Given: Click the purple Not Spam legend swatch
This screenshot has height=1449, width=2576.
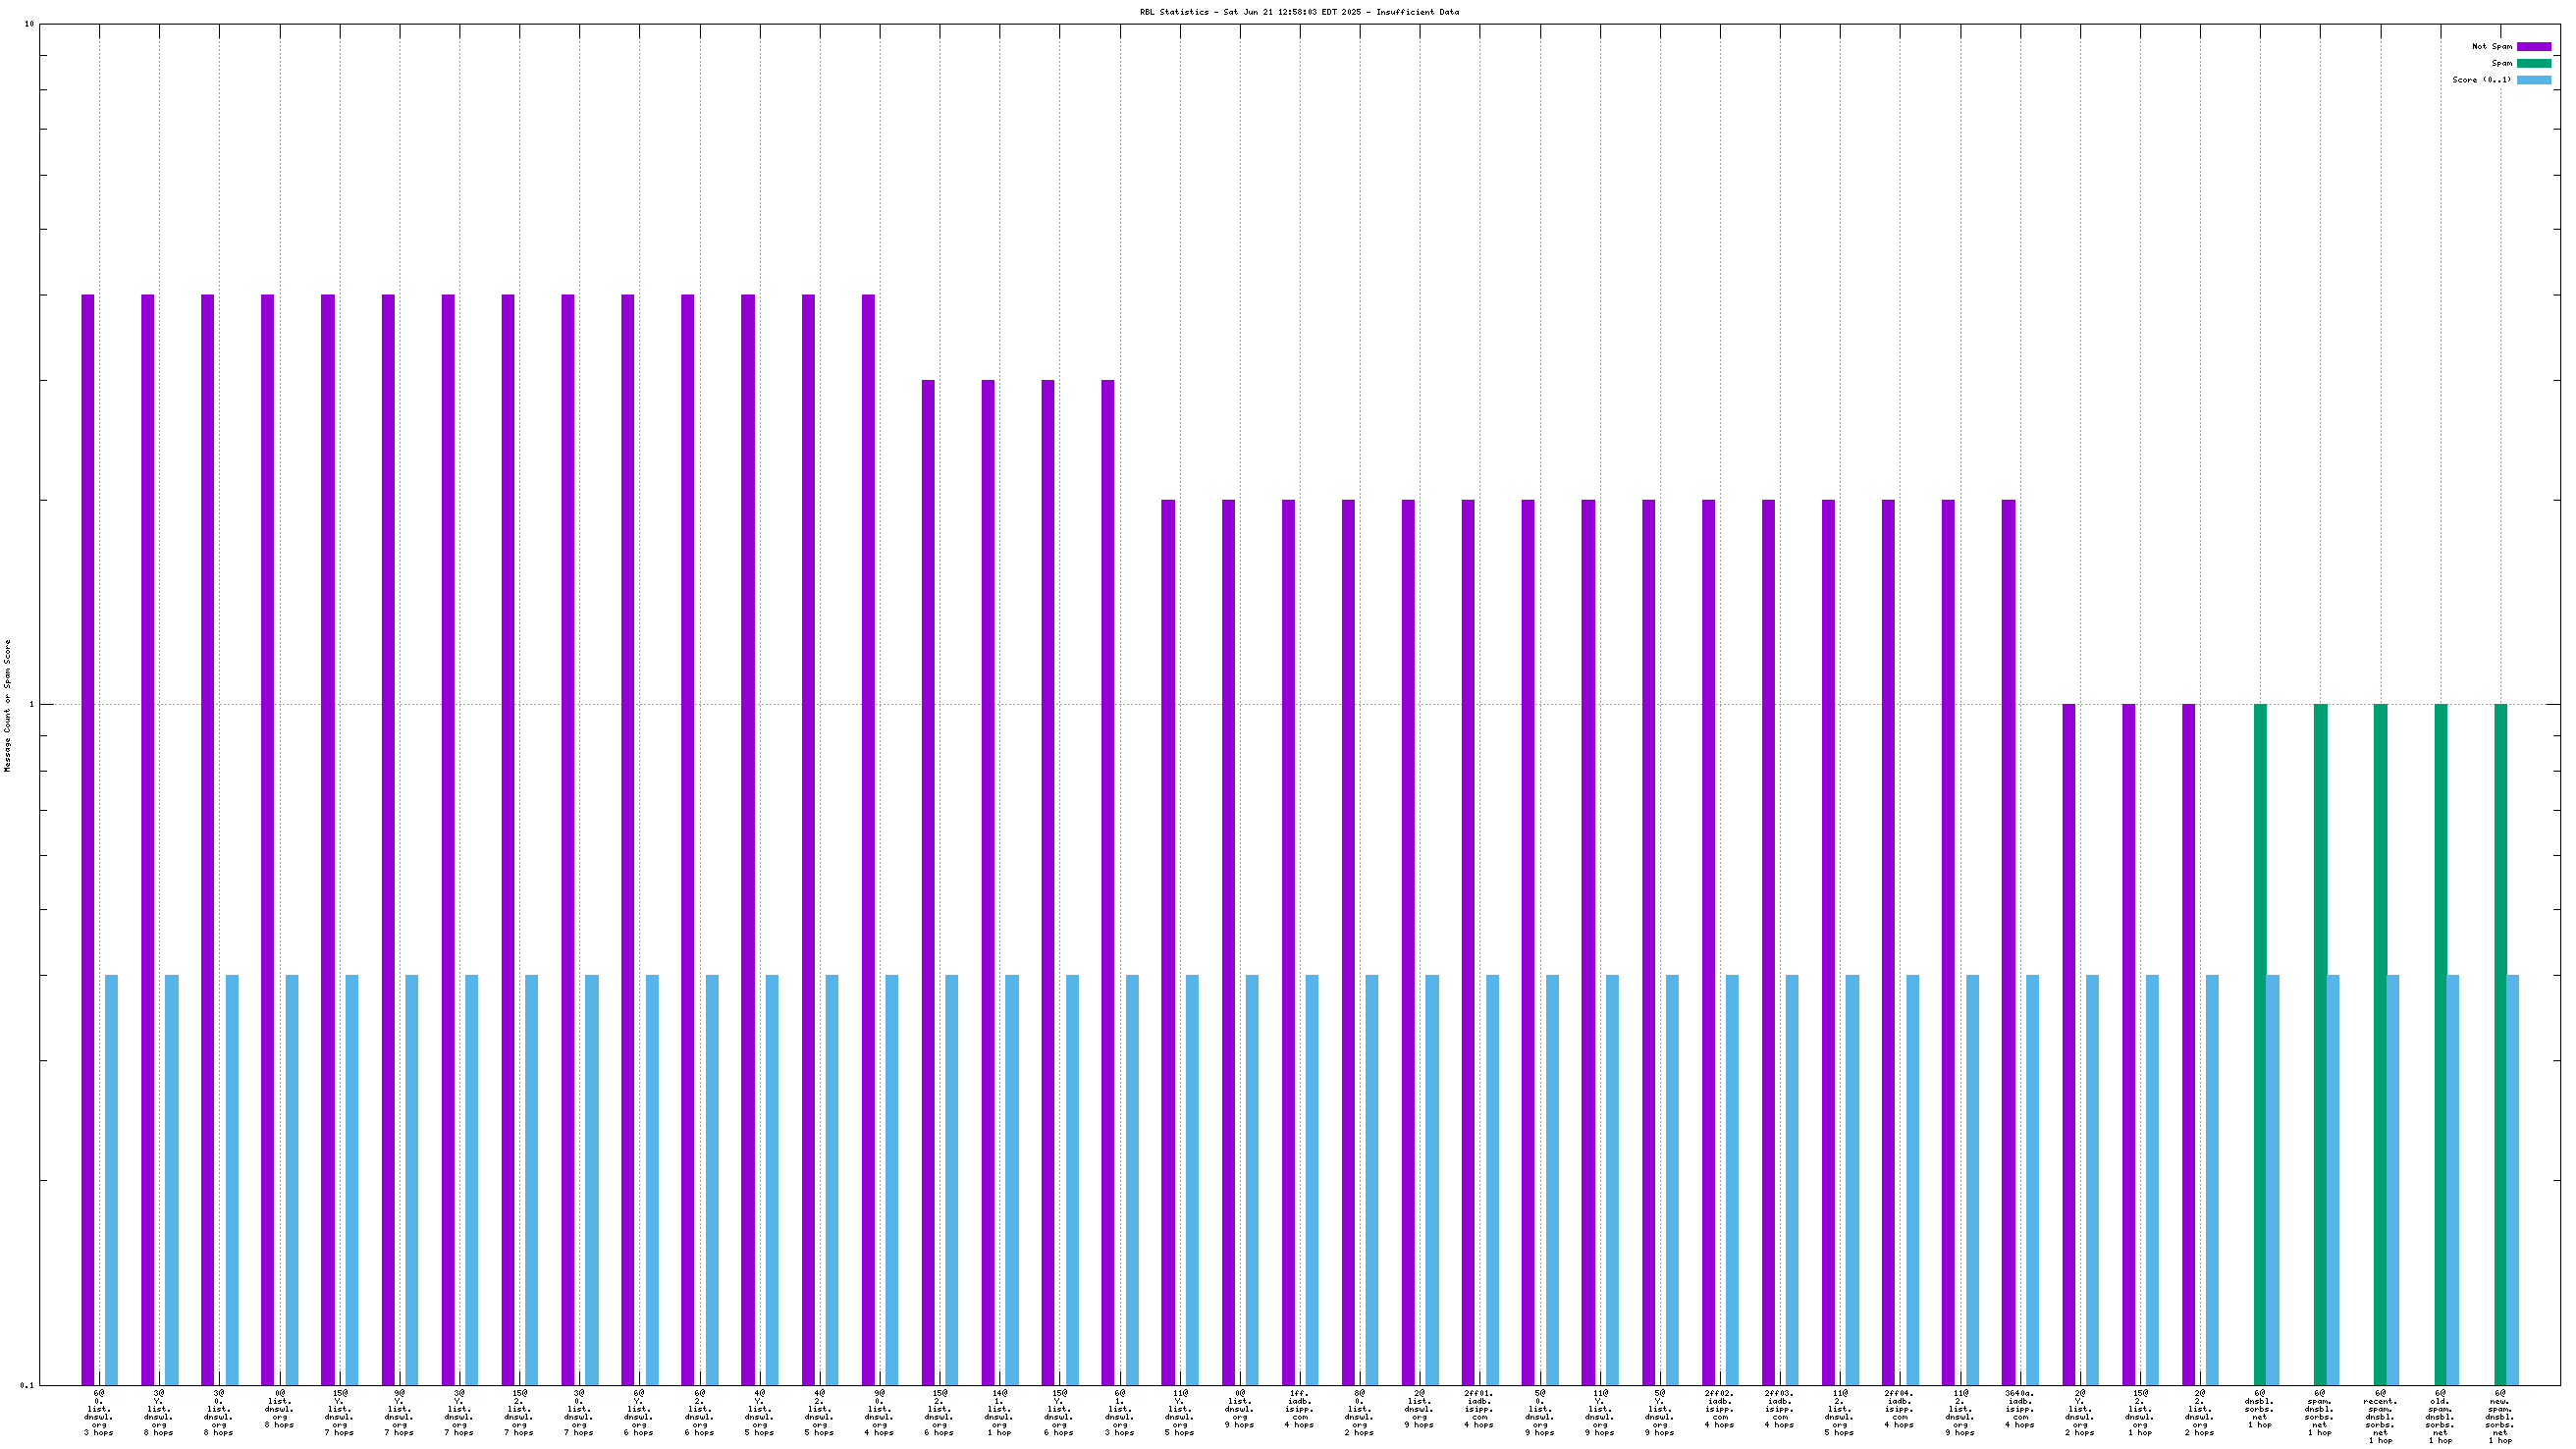Looking at the screenshot, I should tap(2533, 47).
